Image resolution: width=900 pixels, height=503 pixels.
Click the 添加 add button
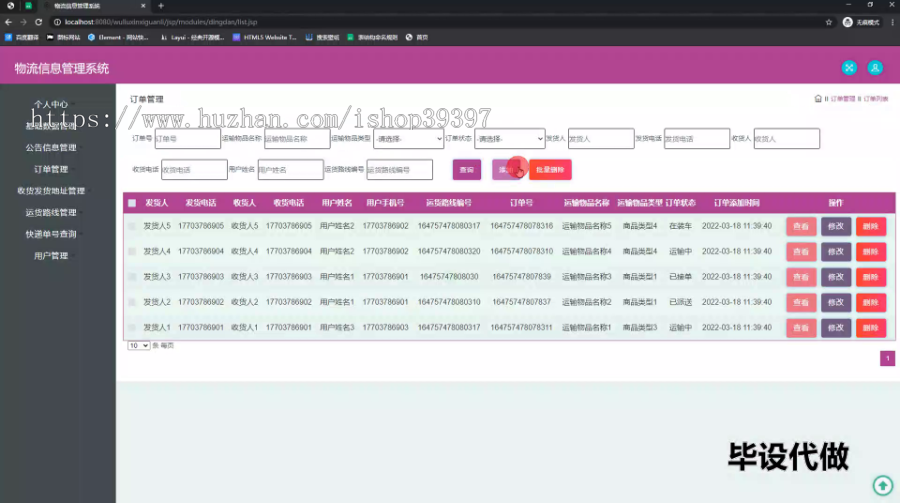coord(507,169)
